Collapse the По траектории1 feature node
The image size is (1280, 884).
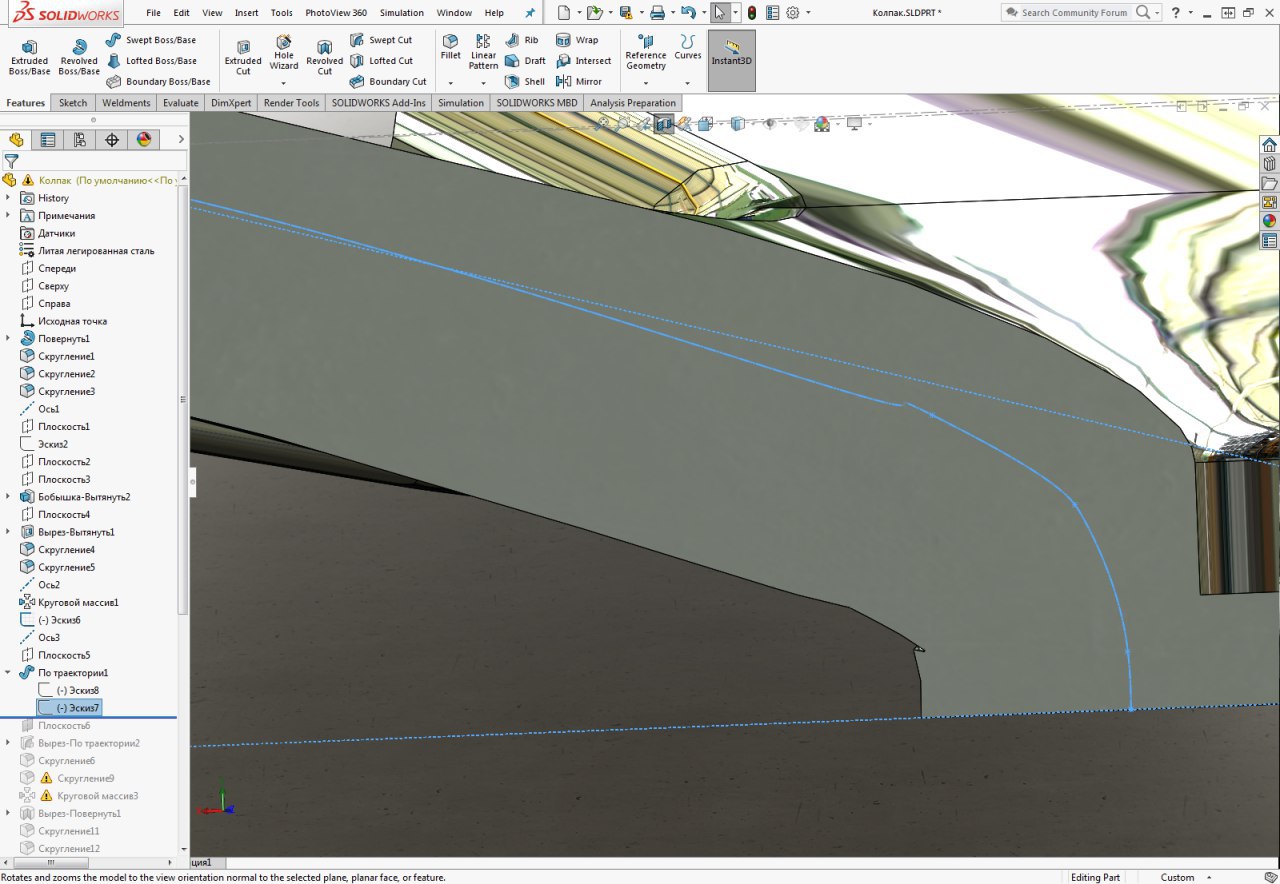click(8, 673)
